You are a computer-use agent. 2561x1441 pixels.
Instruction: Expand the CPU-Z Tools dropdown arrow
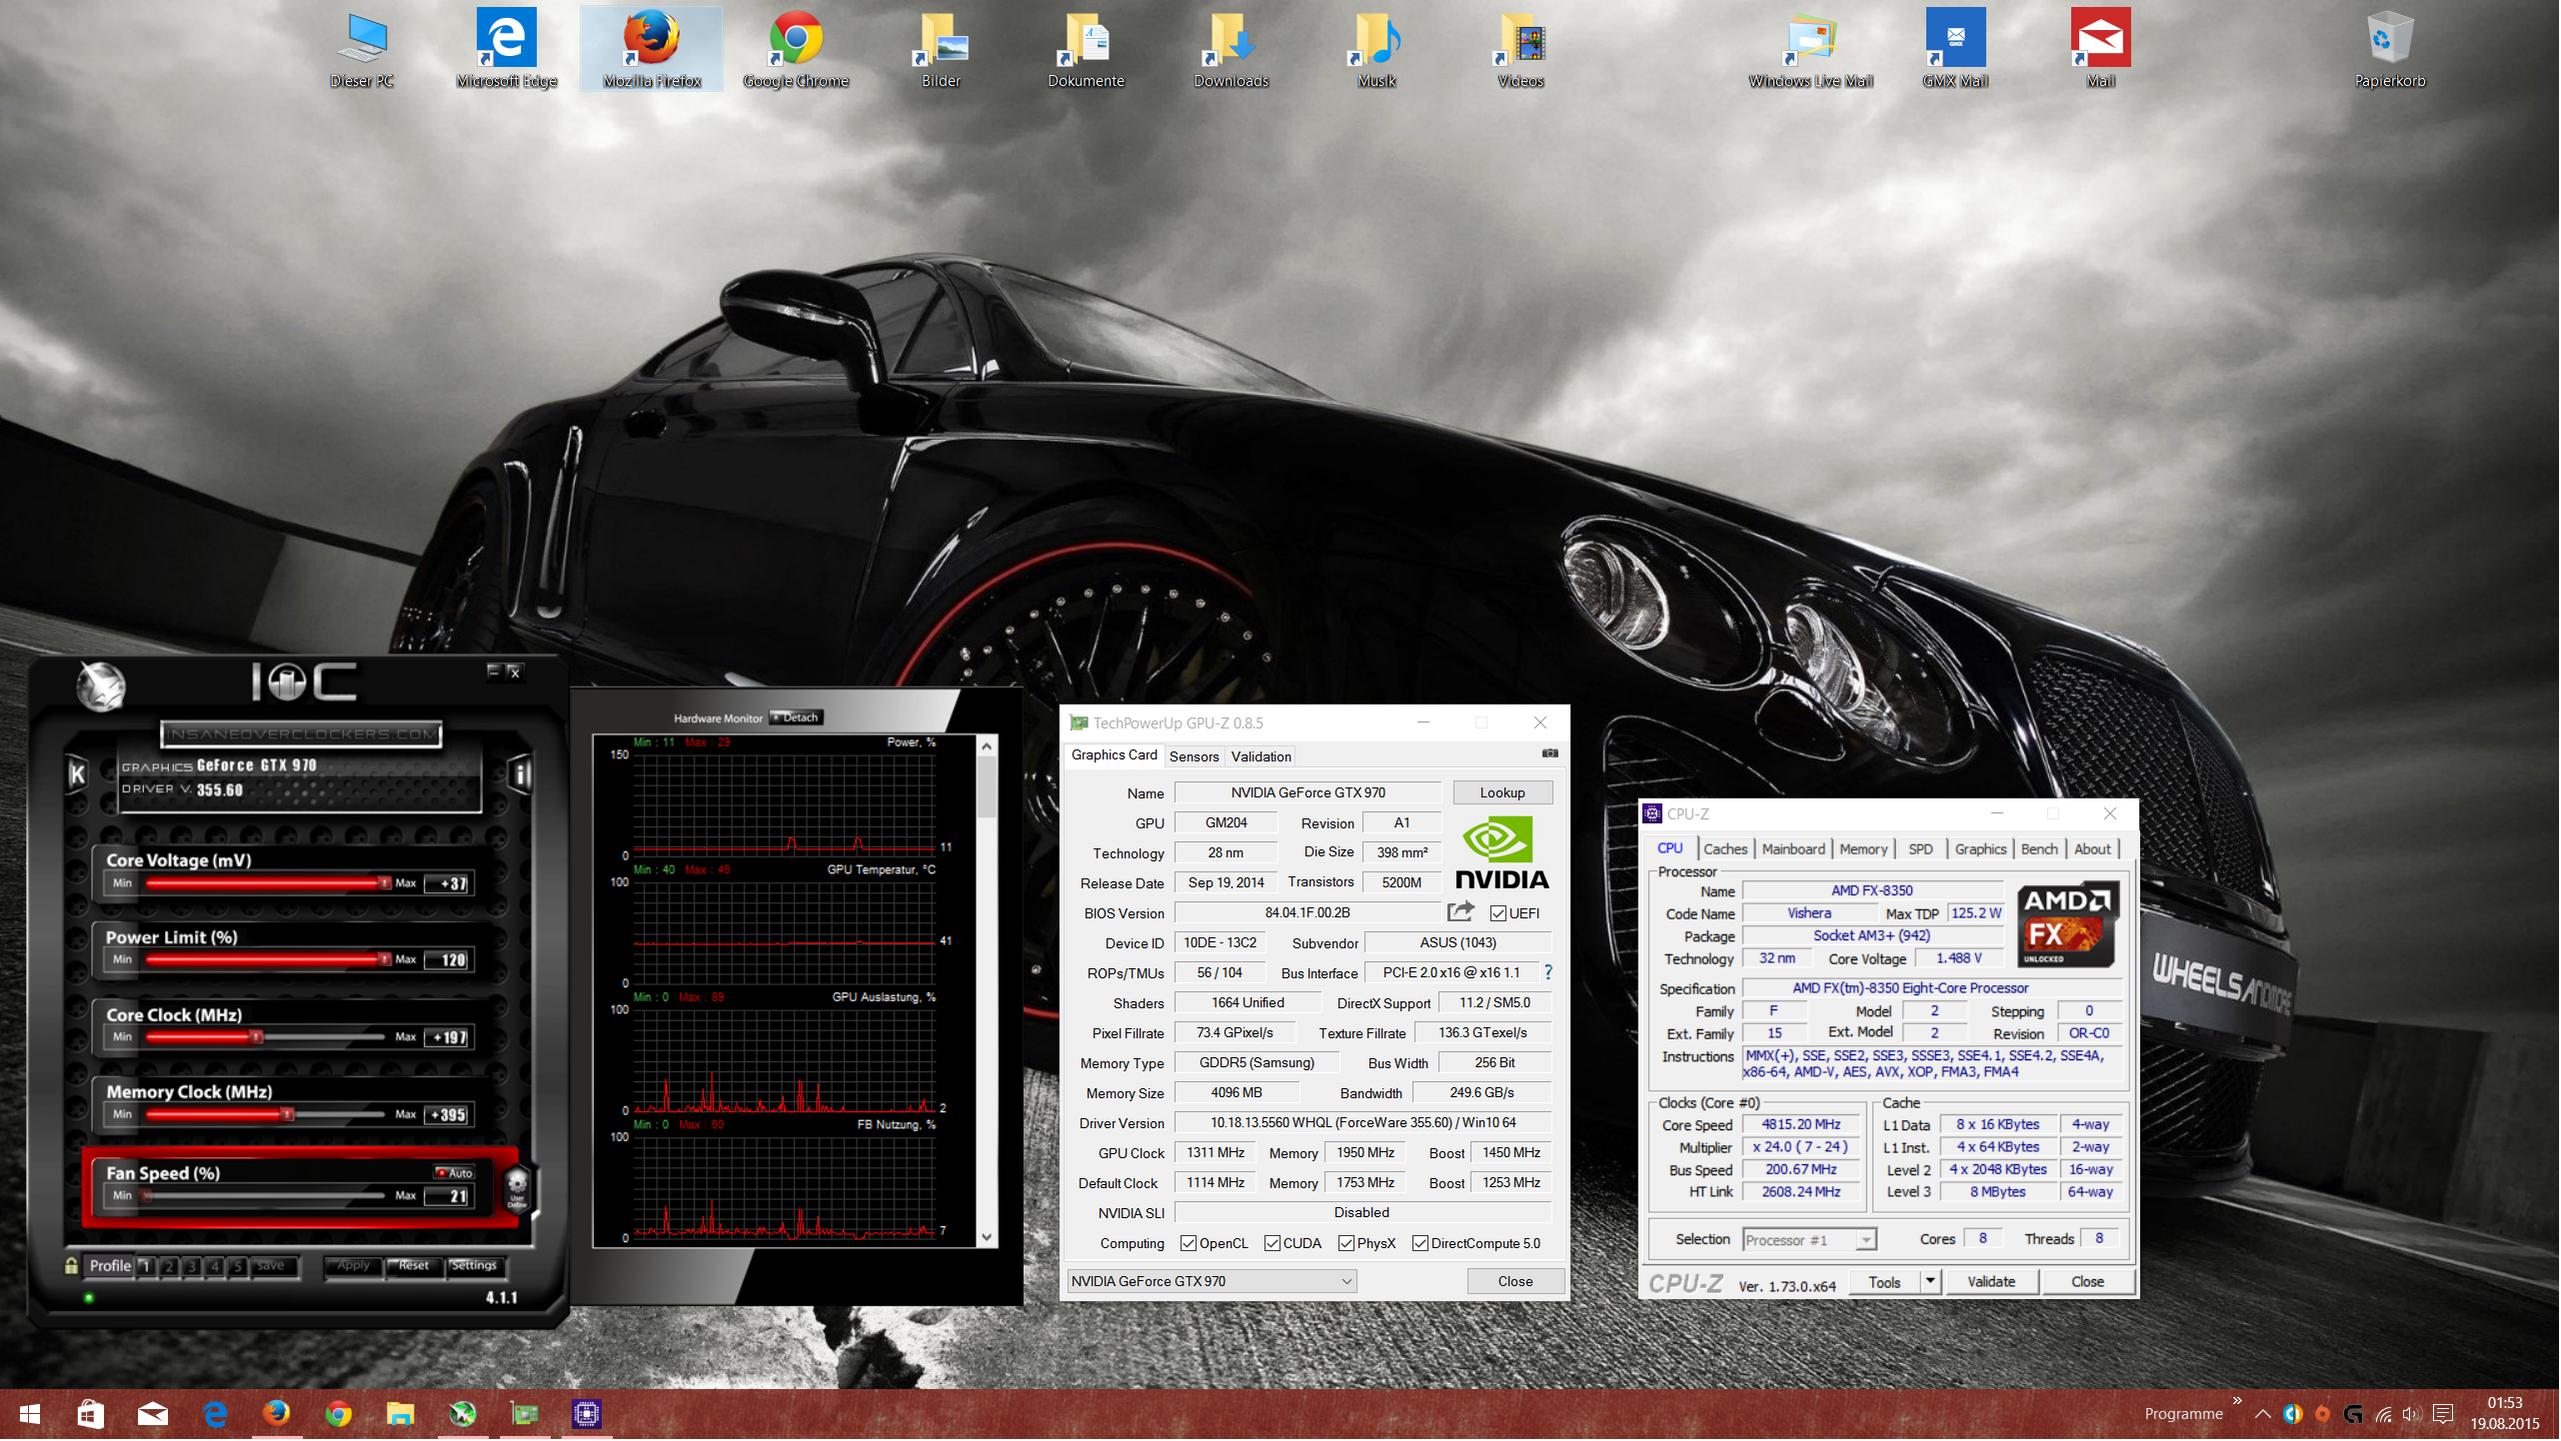click(1930, 1282)
